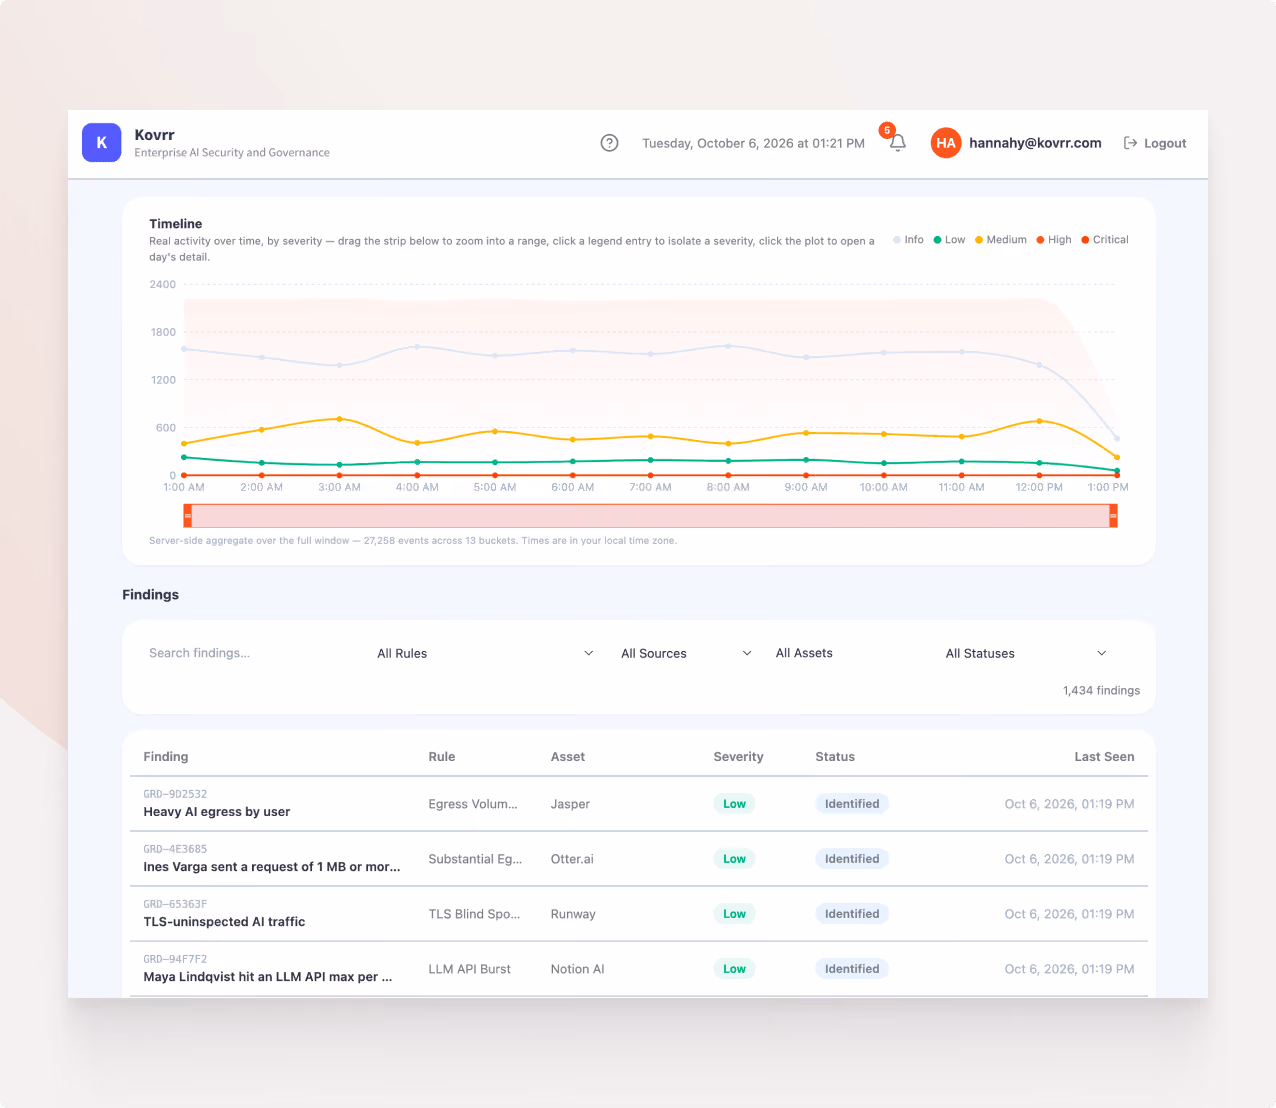Sort by the Rule column header

click(442, 757)
